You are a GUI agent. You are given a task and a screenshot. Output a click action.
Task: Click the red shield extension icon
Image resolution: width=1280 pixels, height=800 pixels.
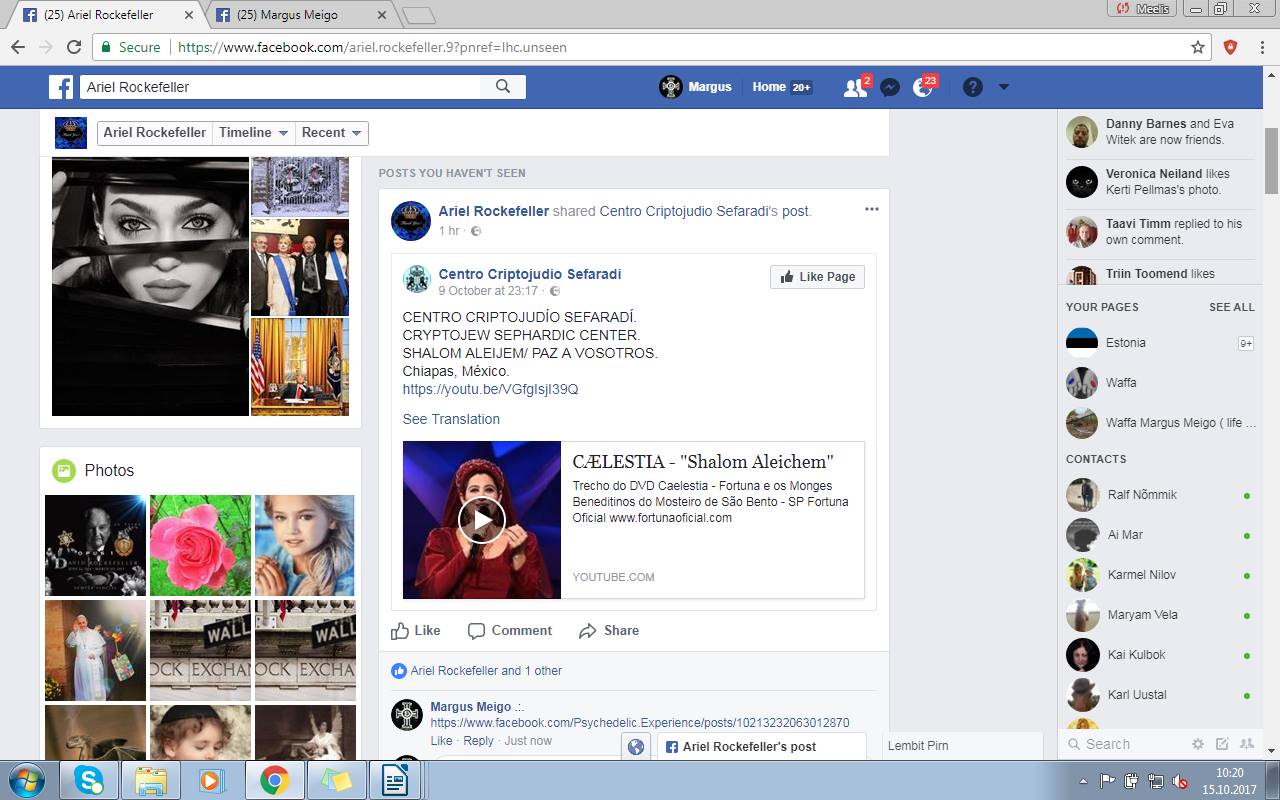(x=1231, y=47)
